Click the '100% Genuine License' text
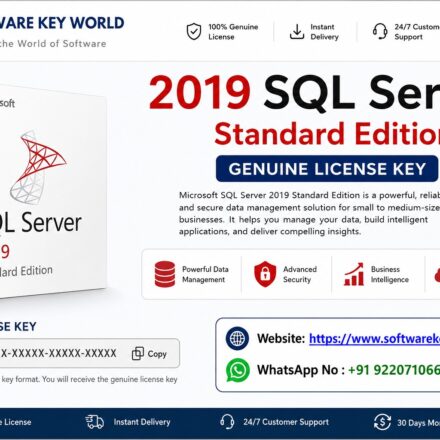 233,32
